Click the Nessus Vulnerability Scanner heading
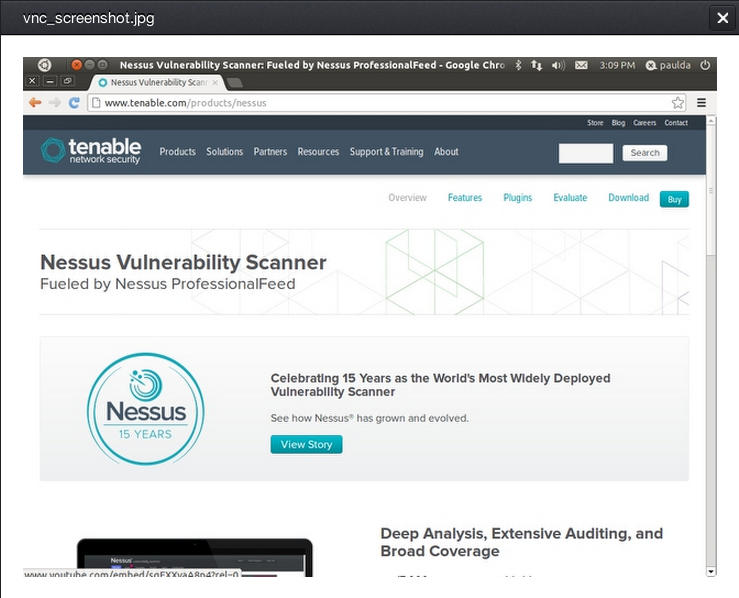This screenshot has width=739, height=598. point(183,262)
